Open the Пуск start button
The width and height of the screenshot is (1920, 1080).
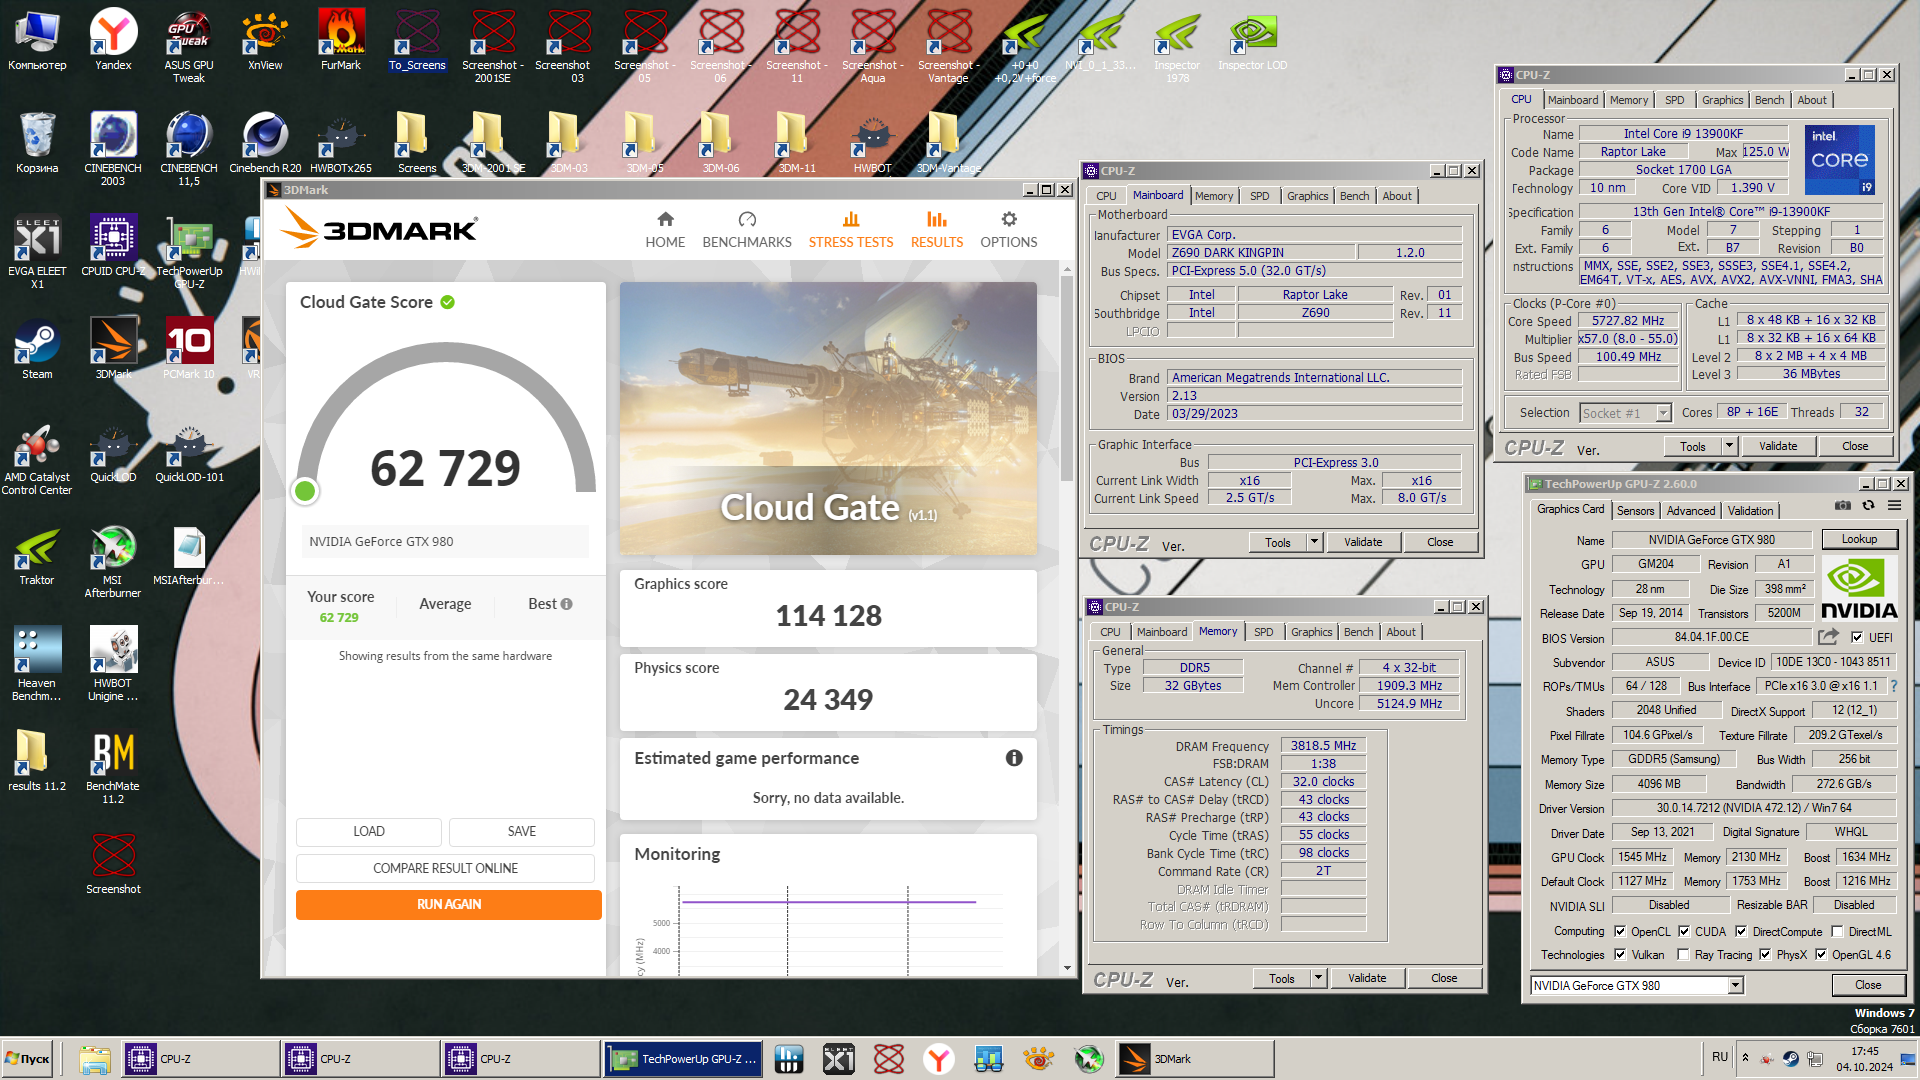[28, 1059]
